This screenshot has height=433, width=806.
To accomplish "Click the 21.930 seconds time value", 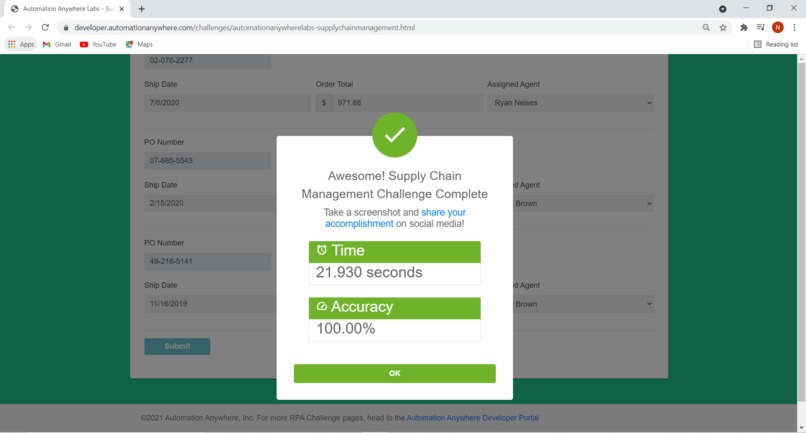I will [x=369, y=273].
